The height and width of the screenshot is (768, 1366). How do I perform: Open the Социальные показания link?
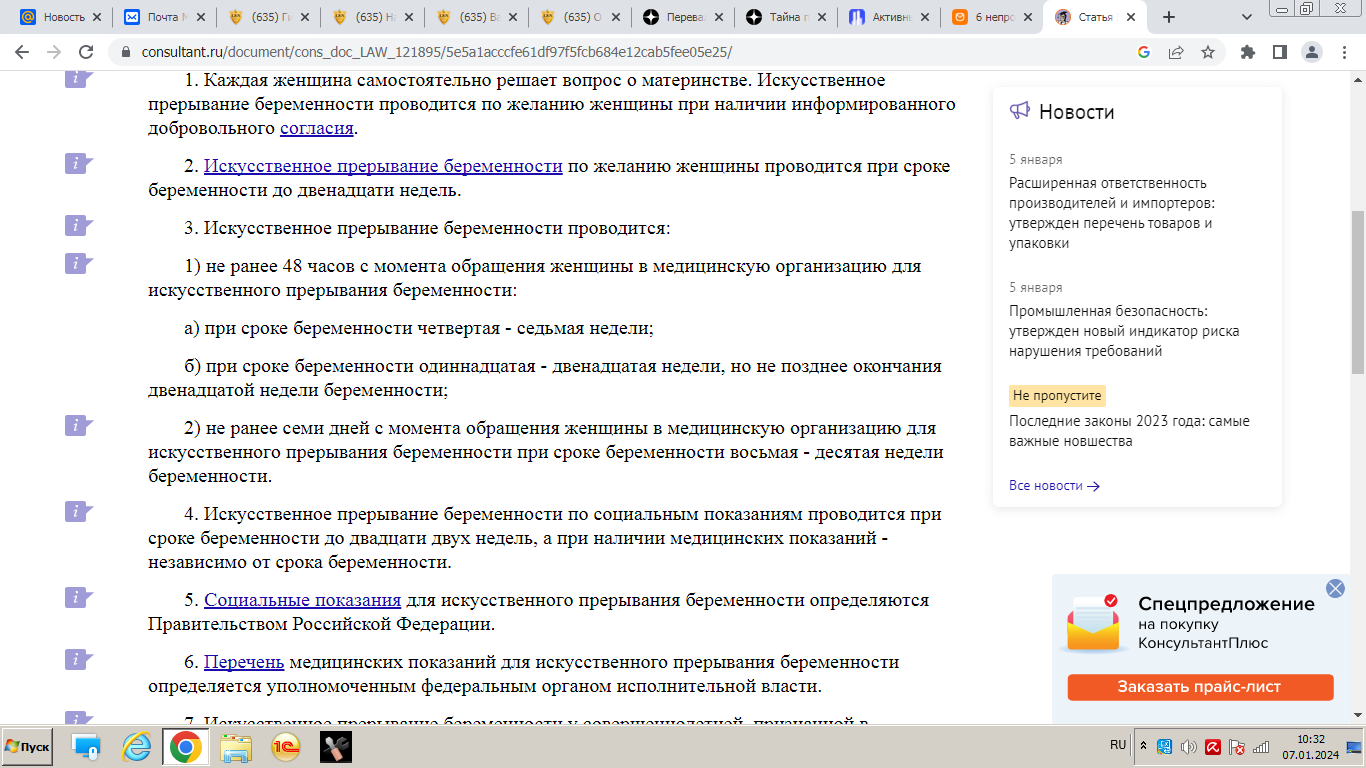tap(302, 601)
